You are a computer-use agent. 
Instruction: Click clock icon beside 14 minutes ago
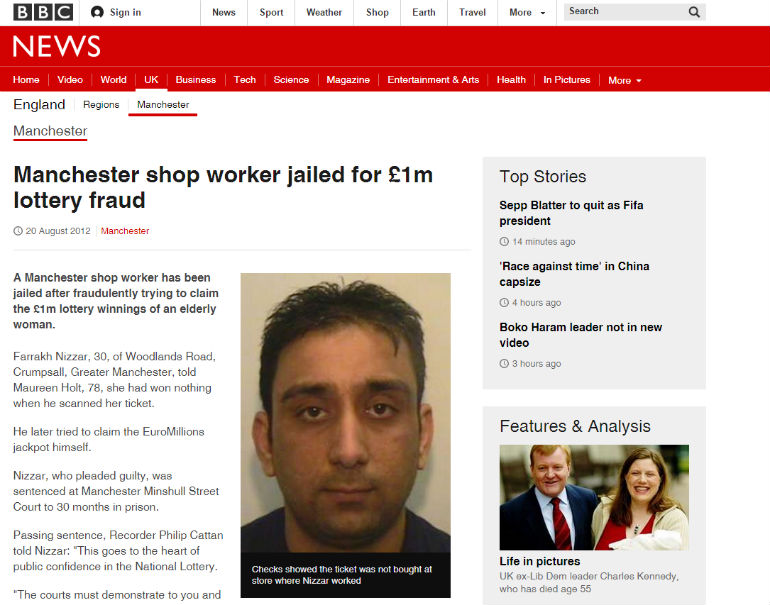pyautogui.click(x=504, y=242)
